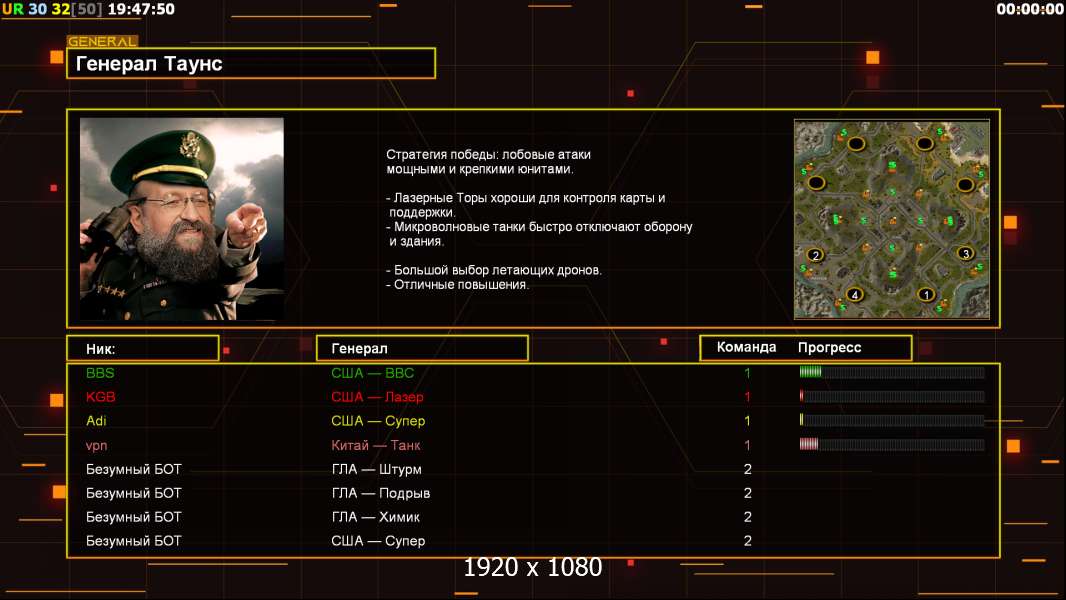Click the vpn loading progress bar
This screenshot has width=1066, height=600.
click(892, 444)
